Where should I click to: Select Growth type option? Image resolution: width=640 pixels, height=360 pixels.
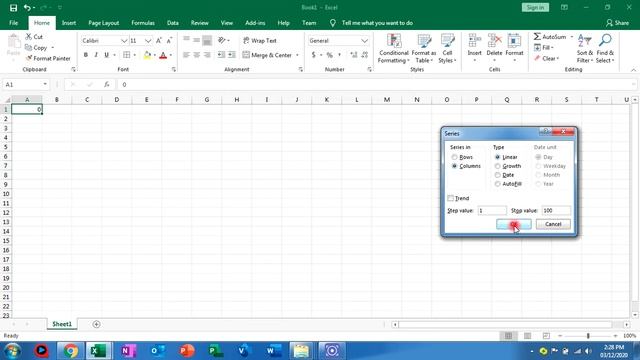click(x=497, y=166)
